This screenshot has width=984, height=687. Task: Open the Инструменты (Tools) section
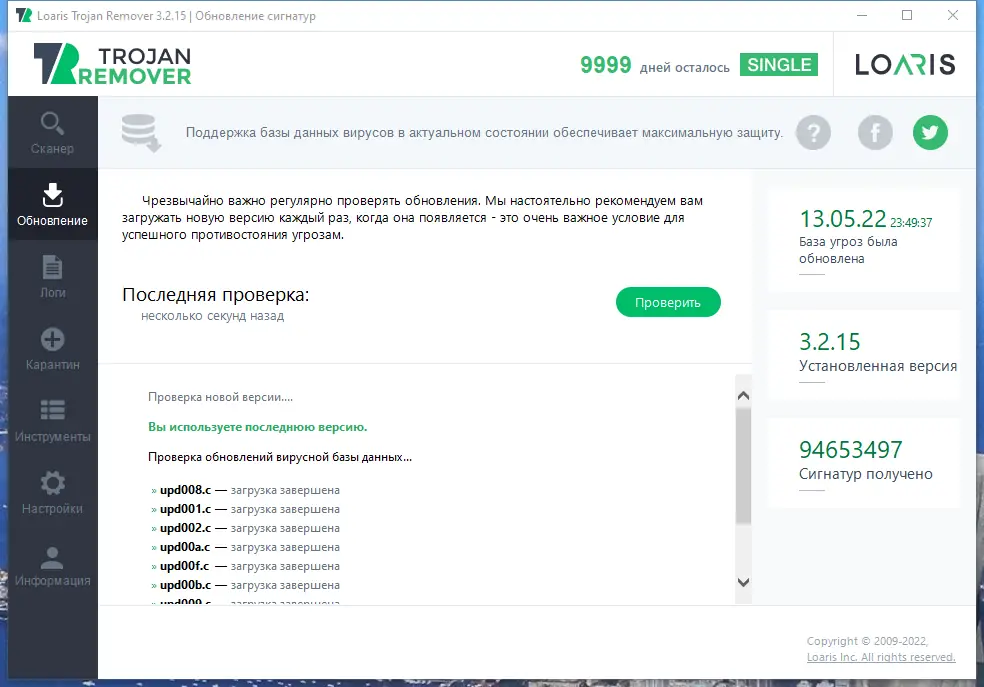(52, 421)
